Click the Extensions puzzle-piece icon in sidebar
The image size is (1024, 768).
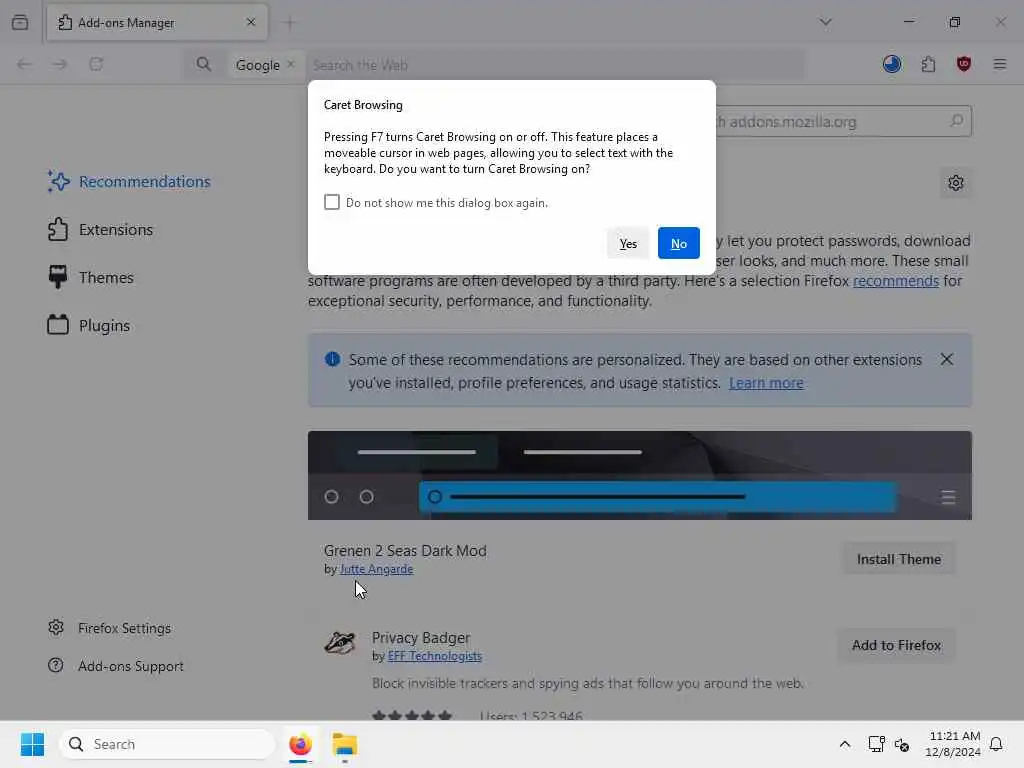click(x=57, y=229)
